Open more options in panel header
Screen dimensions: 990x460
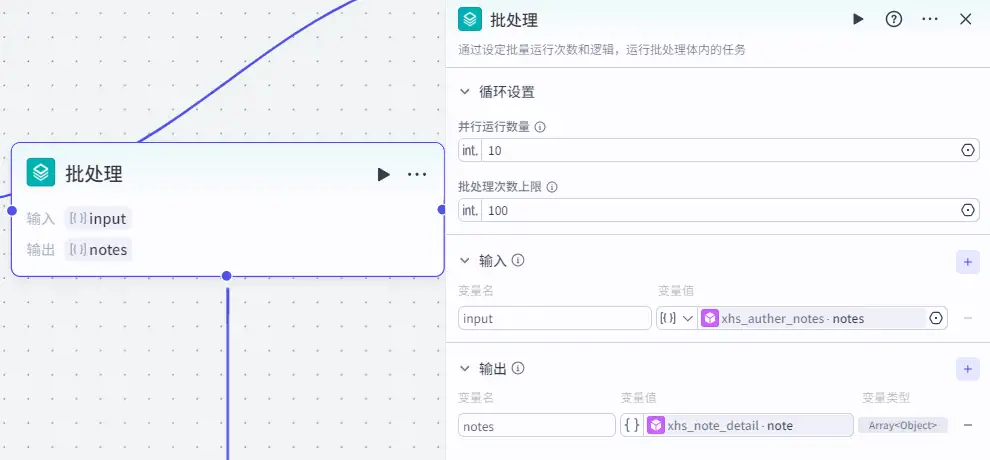[x=929, y=20]
